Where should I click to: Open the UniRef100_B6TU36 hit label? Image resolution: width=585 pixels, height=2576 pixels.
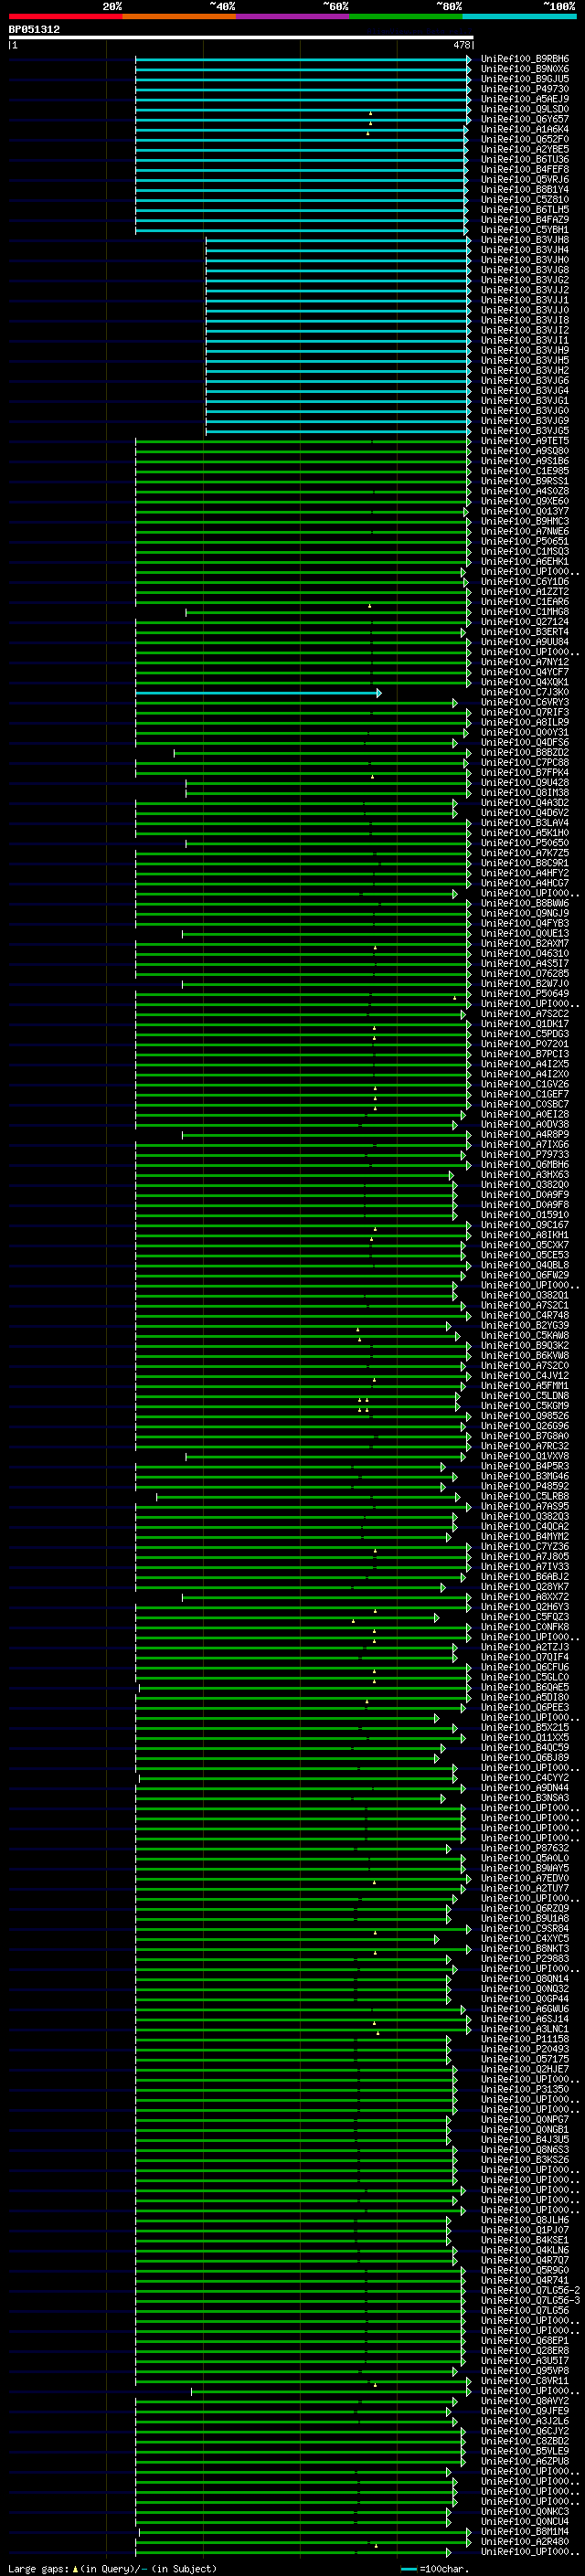click(525, 159)
